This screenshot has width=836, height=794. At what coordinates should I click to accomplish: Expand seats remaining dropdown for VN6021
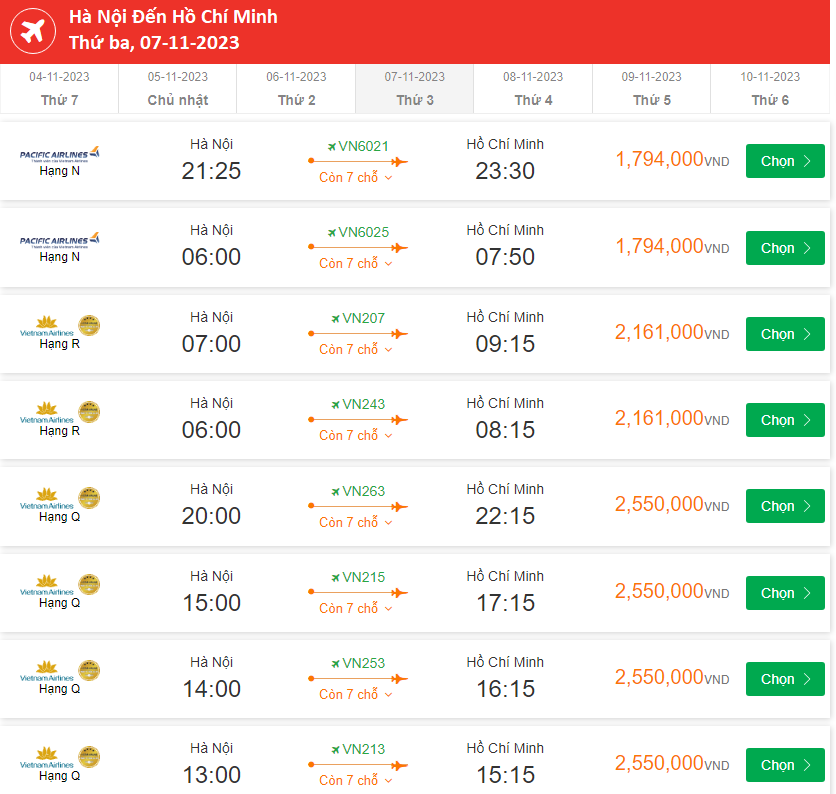356,177
